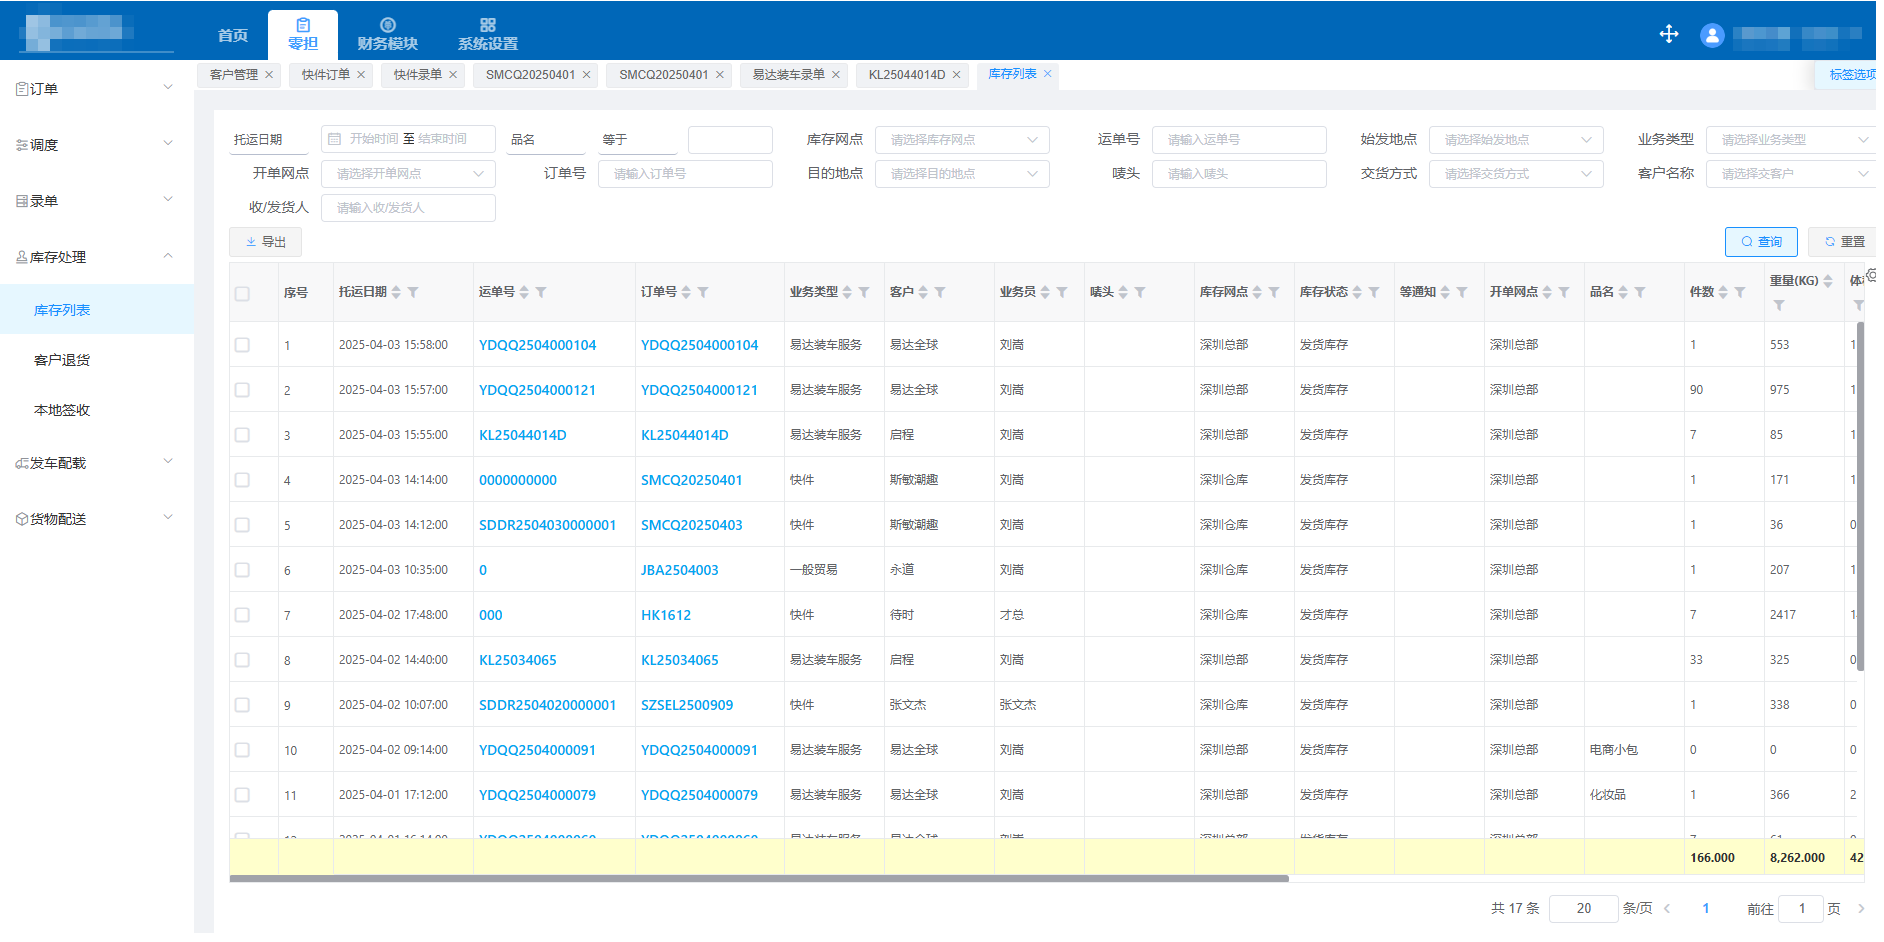Open waybill link YDQQ2504000121
Viewport: 1884px width, 942px height.
pos(537,390)
